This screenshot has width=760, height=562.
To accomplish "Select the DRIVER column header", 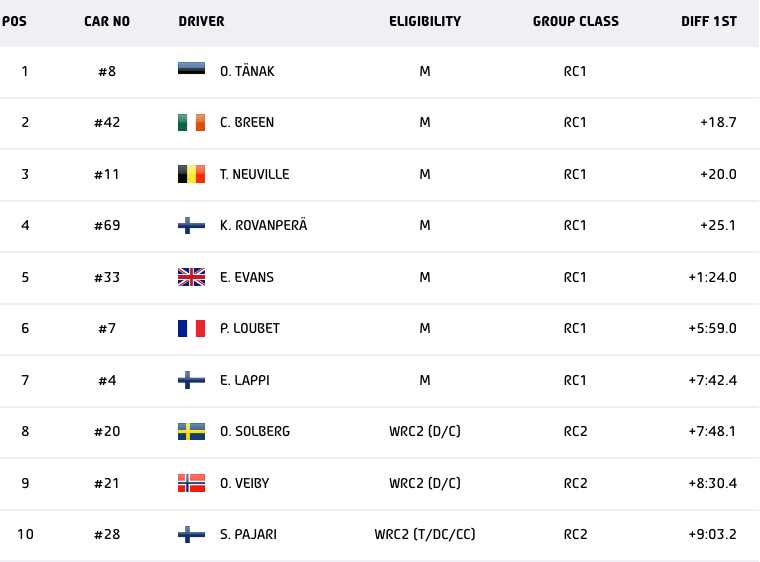I will pos(201,21).
